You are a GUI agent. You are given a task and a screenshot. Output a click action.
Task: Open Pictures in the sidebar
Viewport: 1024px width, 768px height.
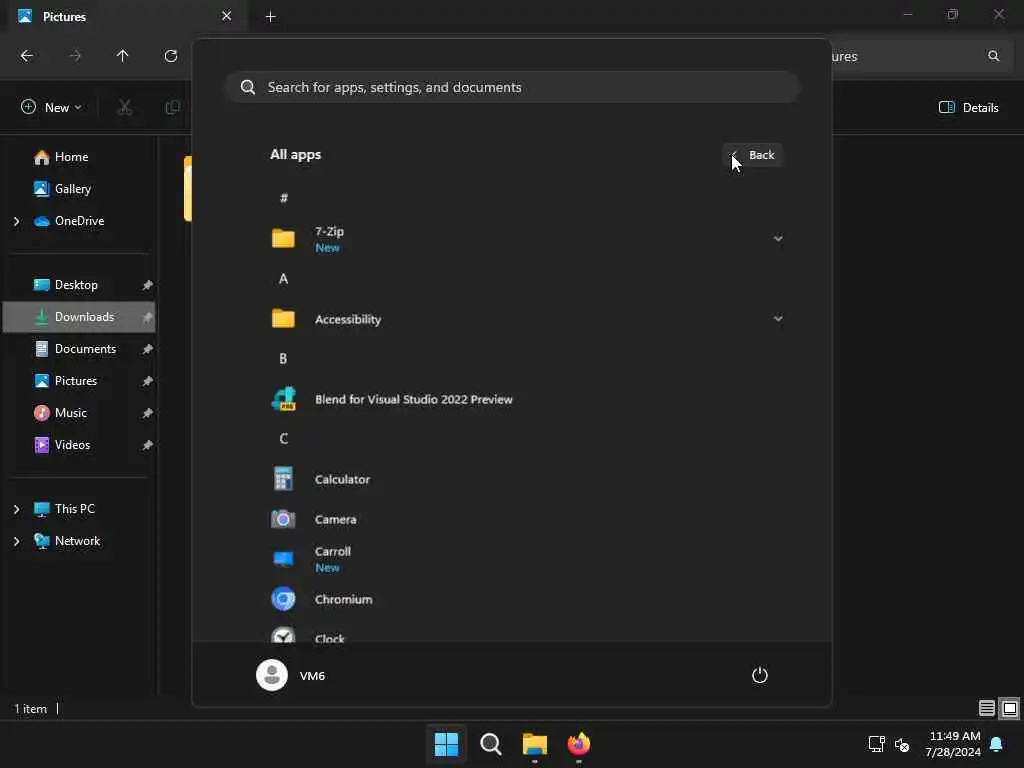(76, 381)
